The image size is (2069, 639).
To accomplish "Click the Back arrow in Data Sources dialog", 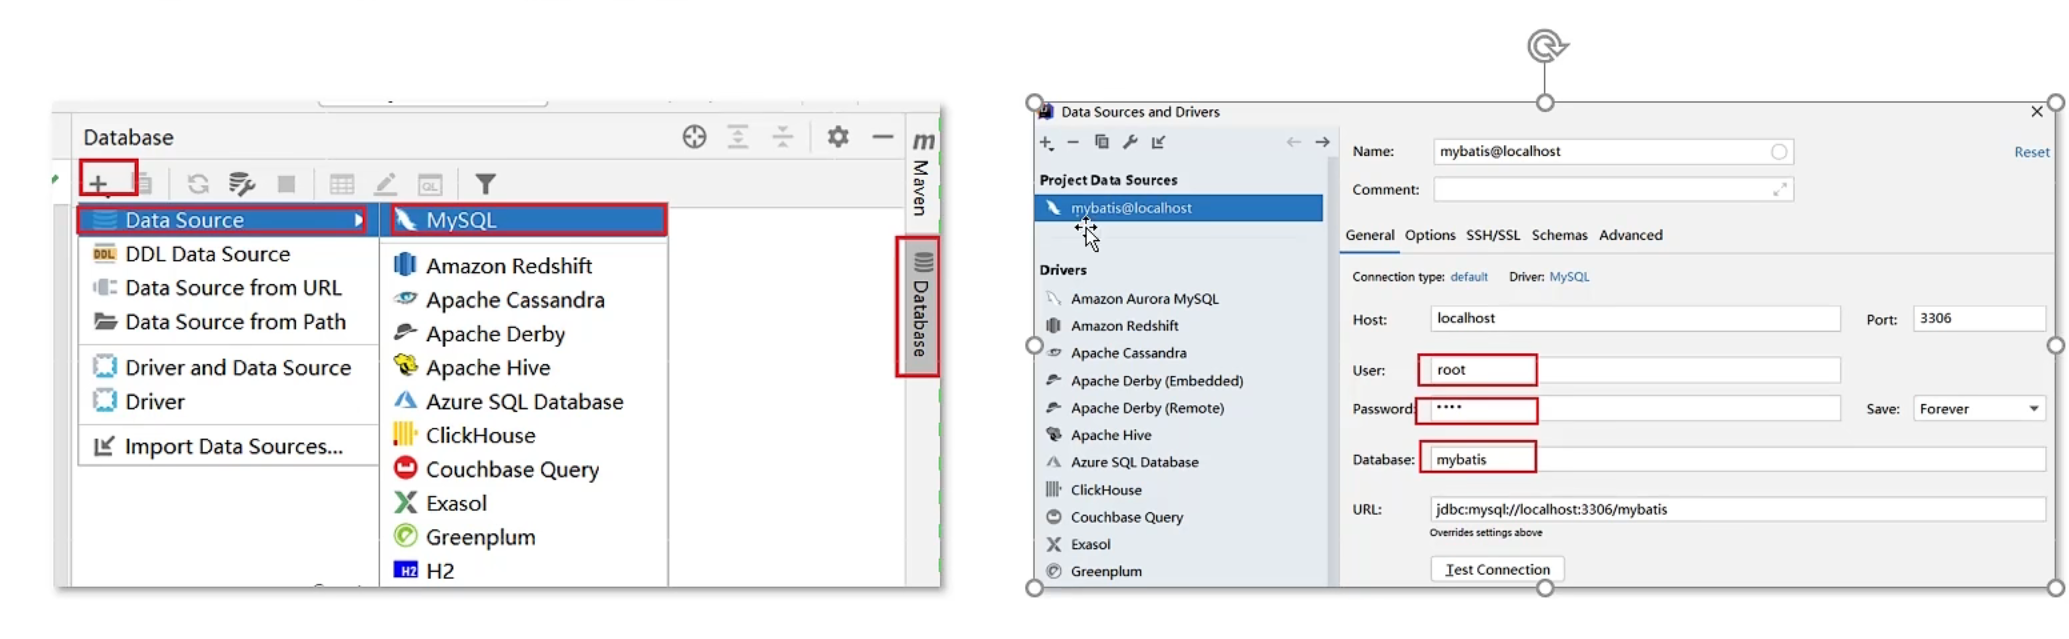I will coord(1294,142).
